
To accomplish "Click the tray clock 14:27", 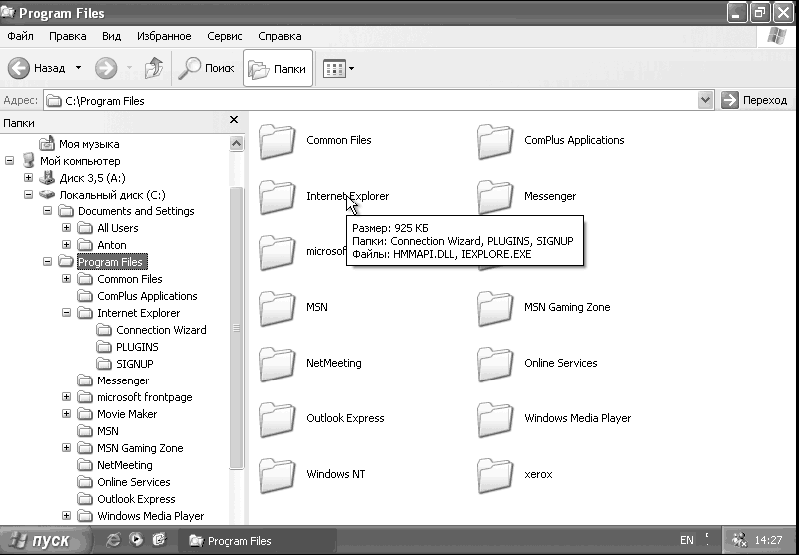I will (x=768, y=540).
